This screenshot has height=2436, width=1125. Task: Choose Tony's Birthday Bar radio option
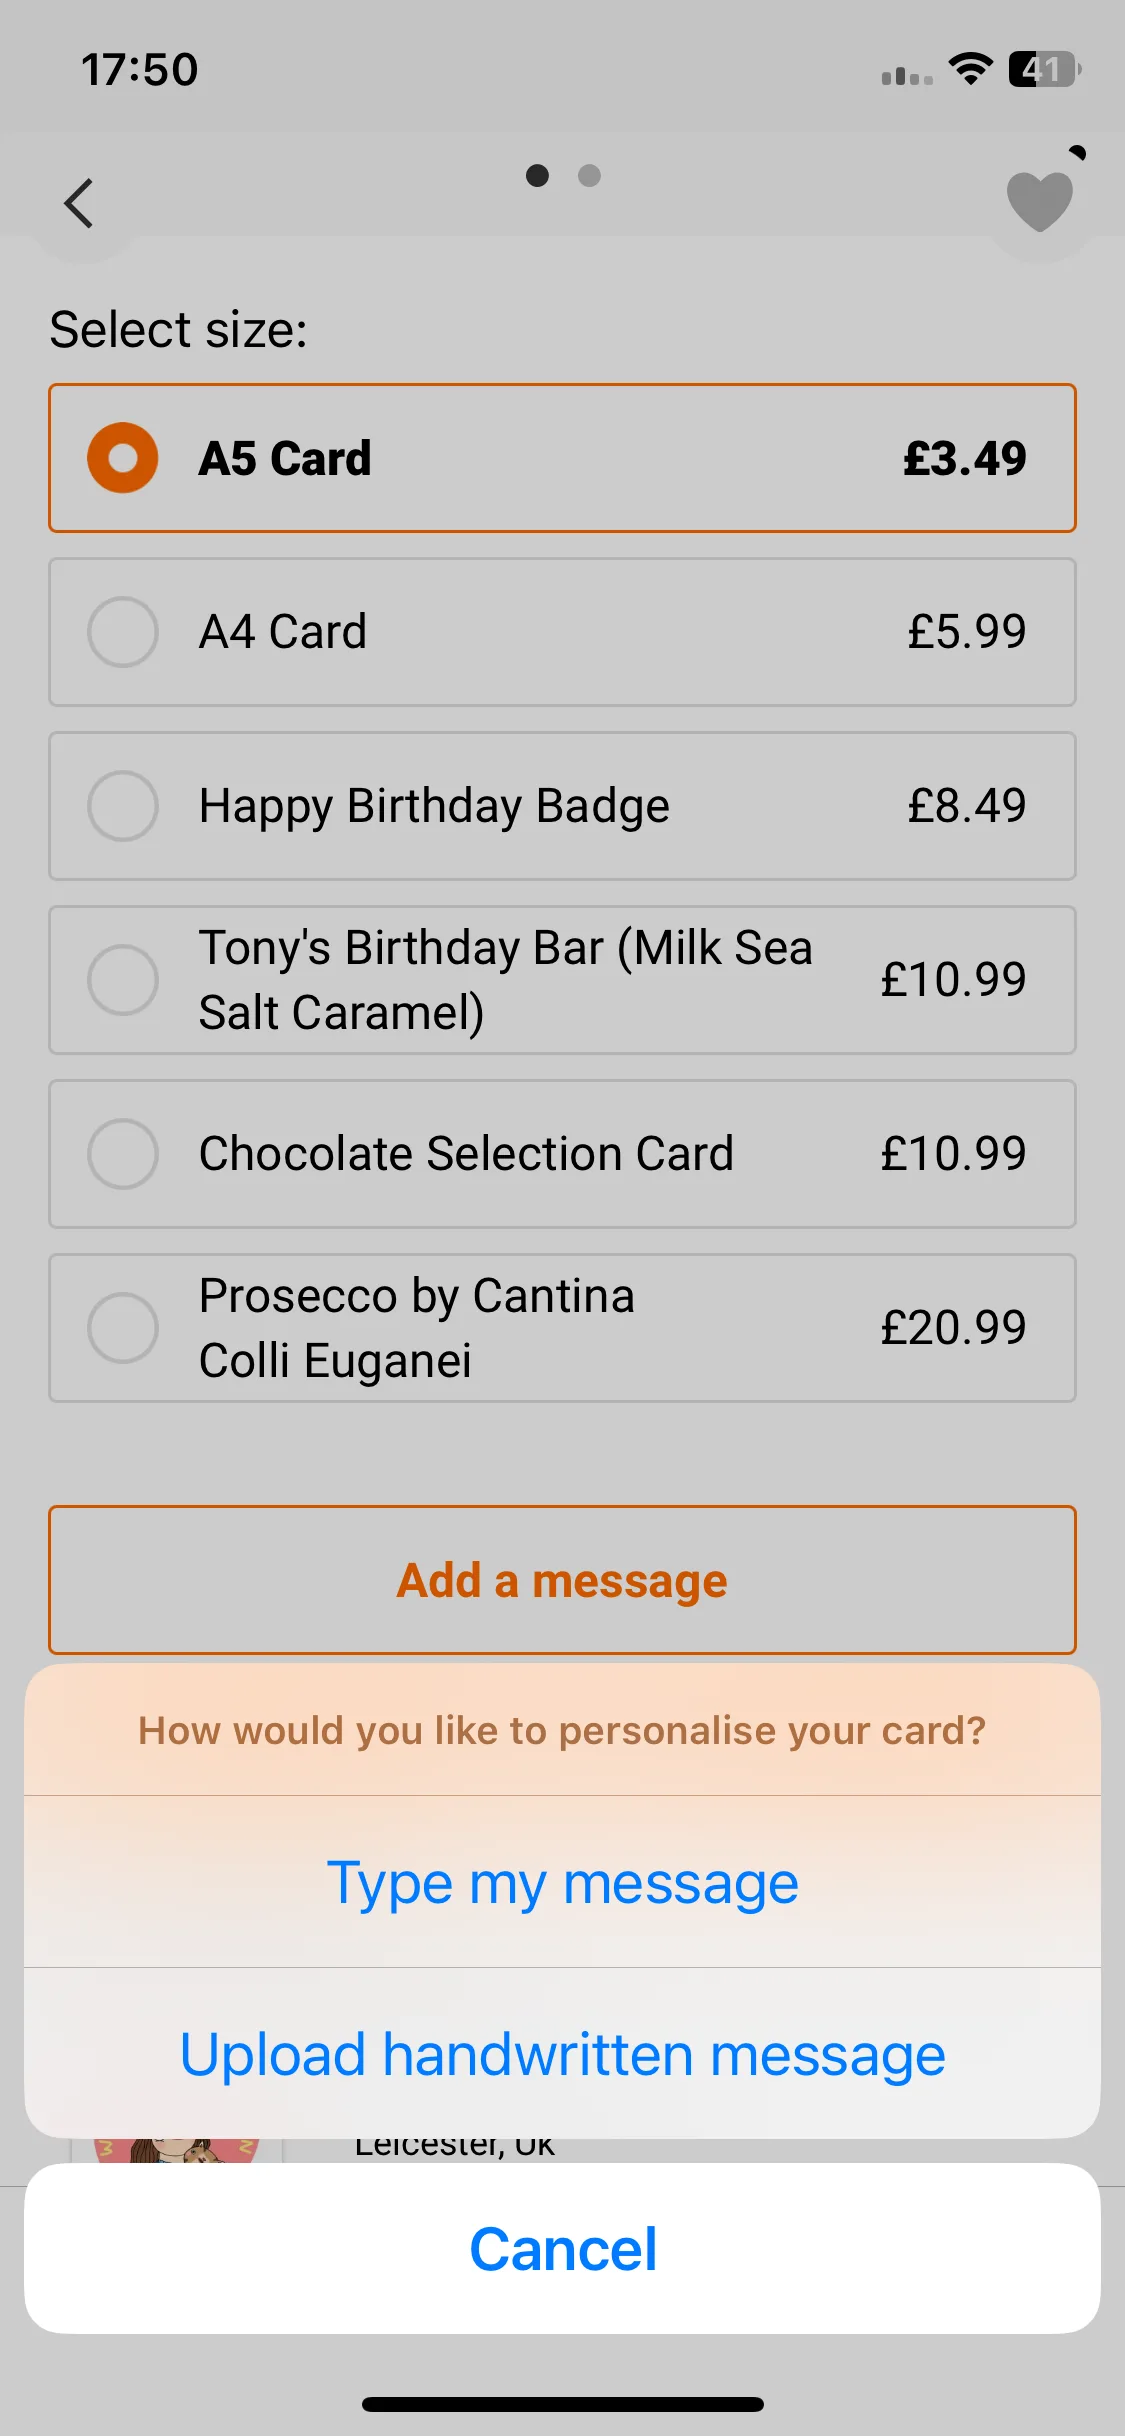point(123,980)
